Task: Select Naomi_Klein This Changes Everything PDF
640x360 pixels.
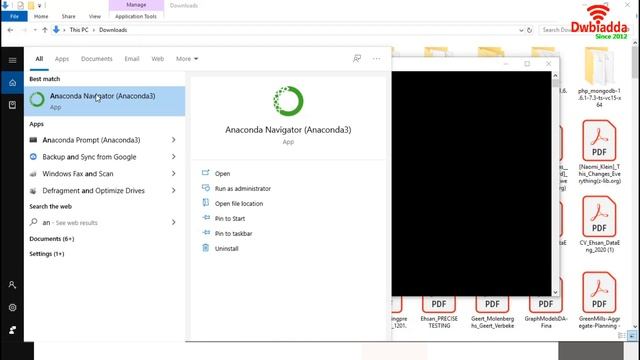Action: [x=599, y=152]
